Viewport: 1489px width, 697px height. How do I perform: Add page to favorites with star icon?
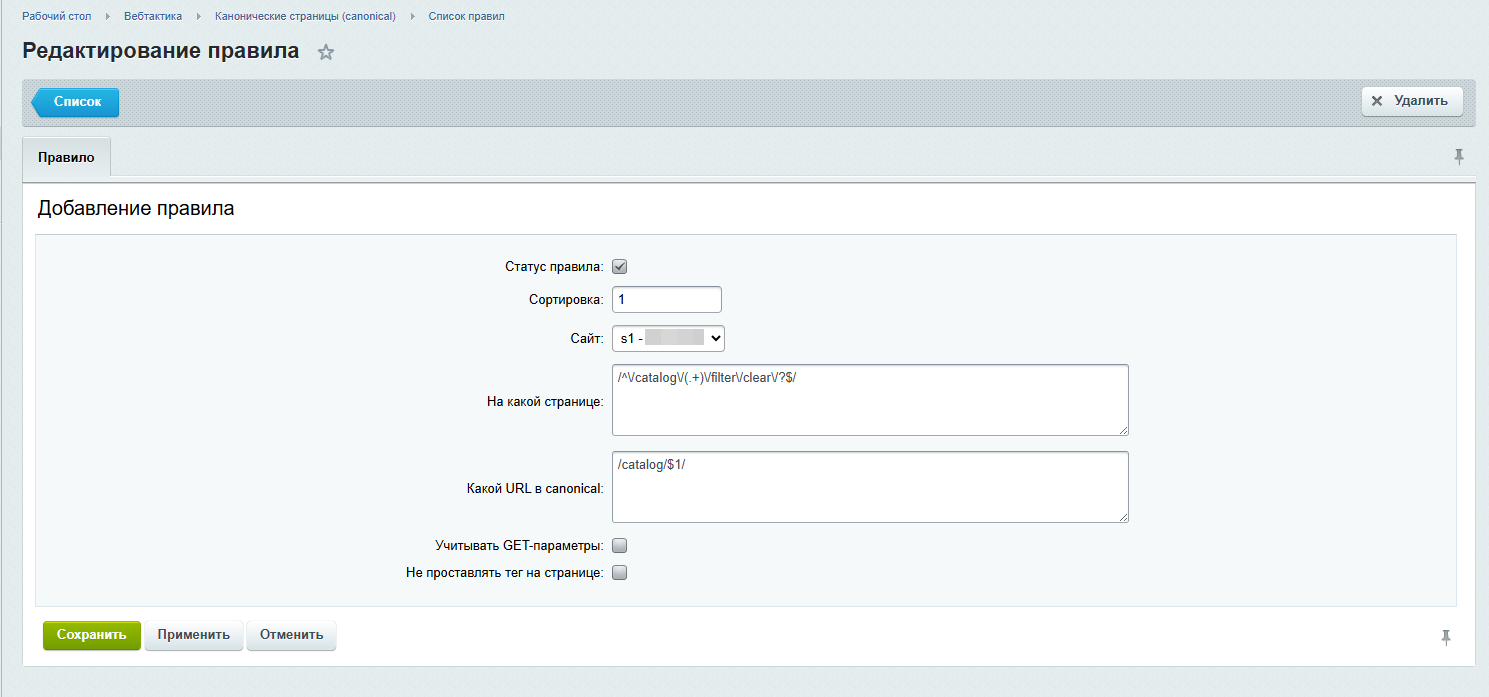click(326, 53)
